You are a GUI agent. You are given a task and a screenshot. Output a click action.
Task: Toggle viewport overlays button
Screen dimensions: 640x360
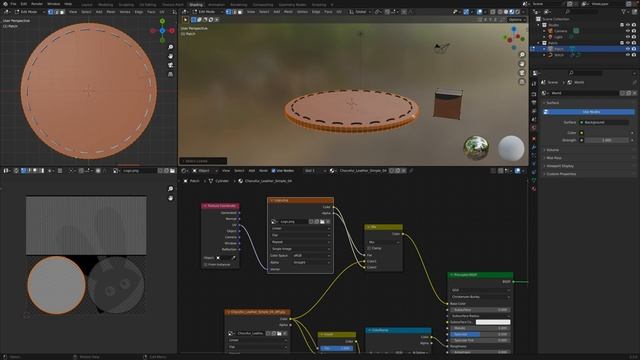(480, 12)
